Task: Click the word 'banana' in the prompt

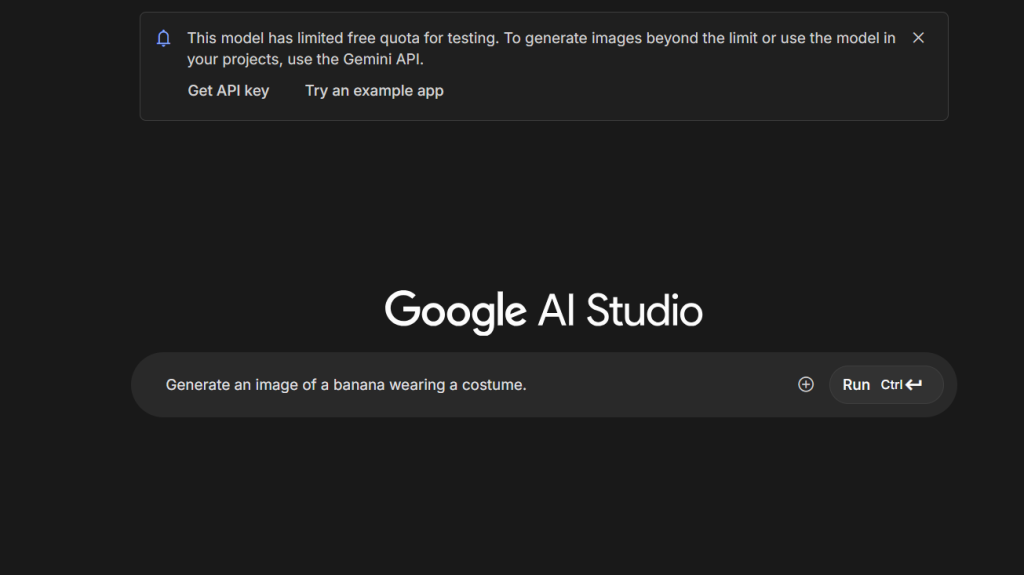Action: coord(359,385)
